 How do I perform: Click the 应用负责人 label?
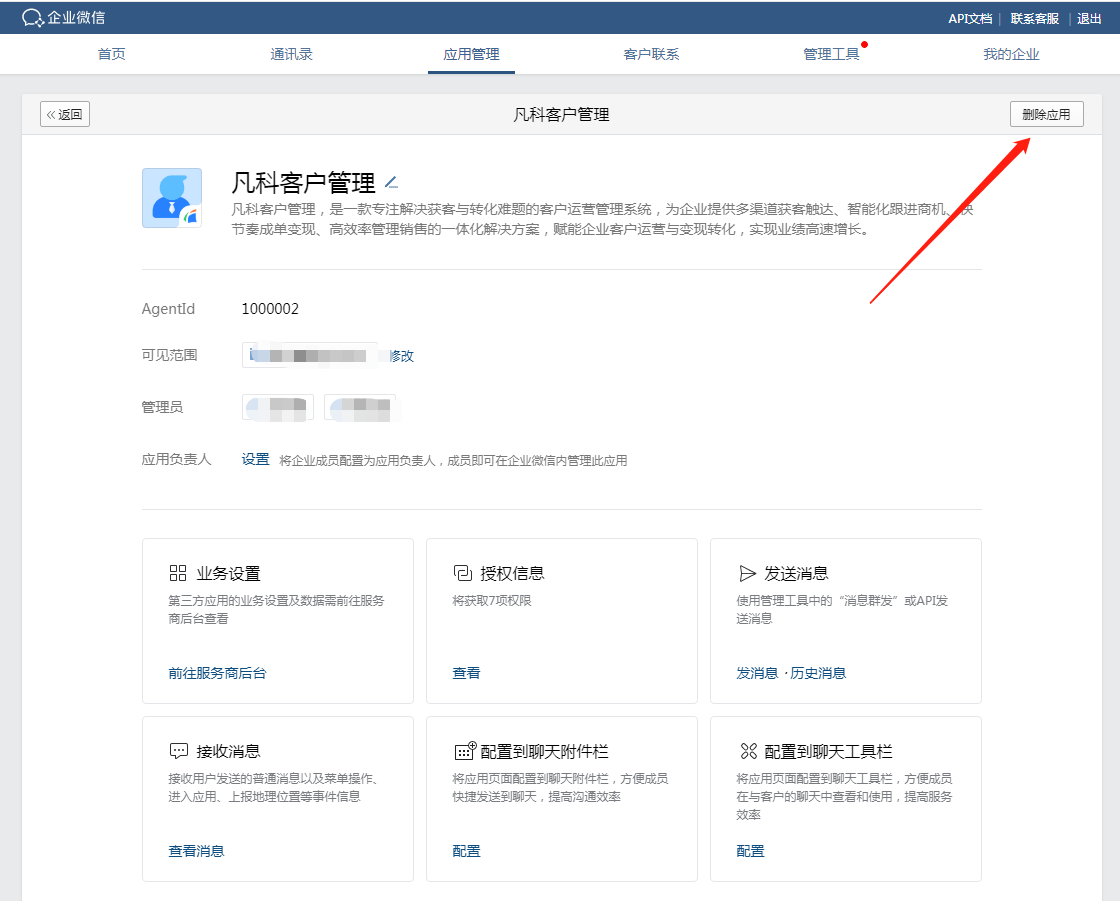[176, 459]
